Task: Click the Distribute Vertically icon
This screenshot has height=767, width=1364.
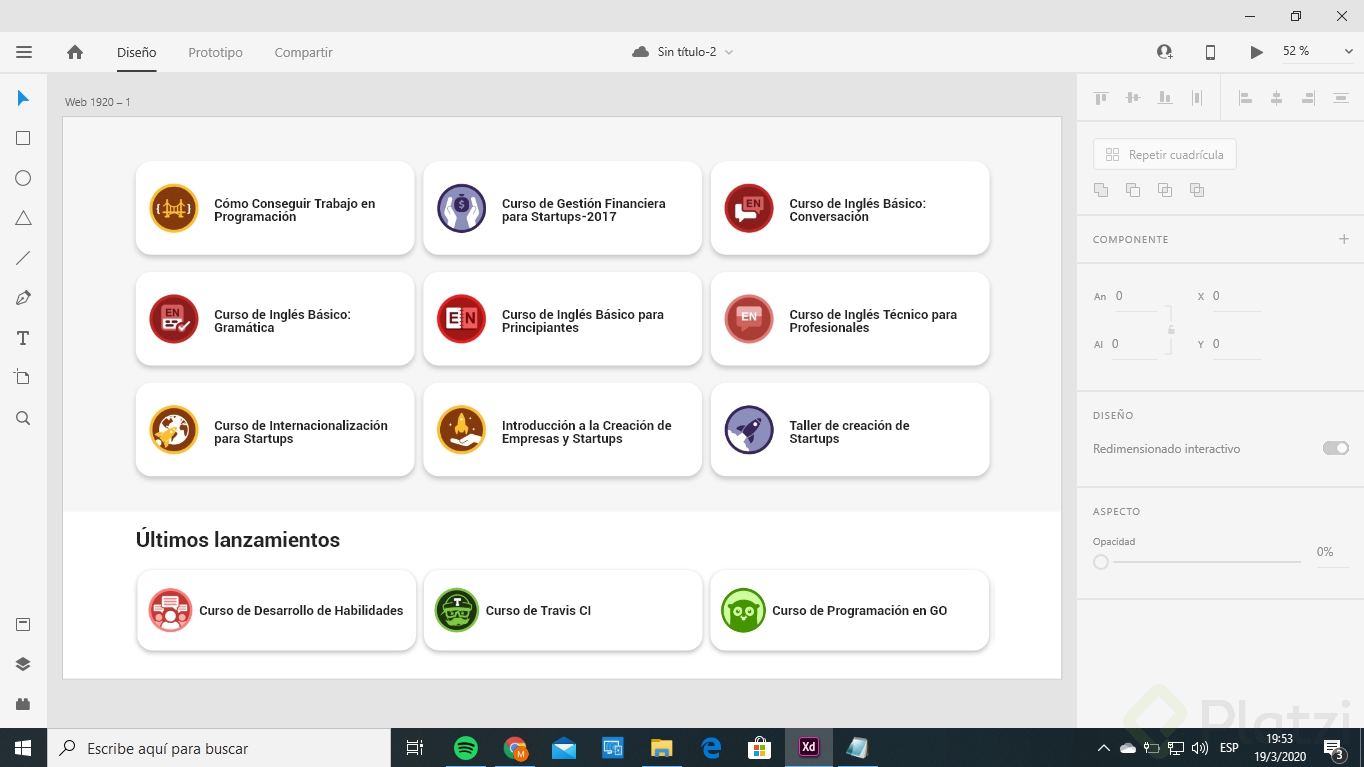Action: pos(1197,98)
